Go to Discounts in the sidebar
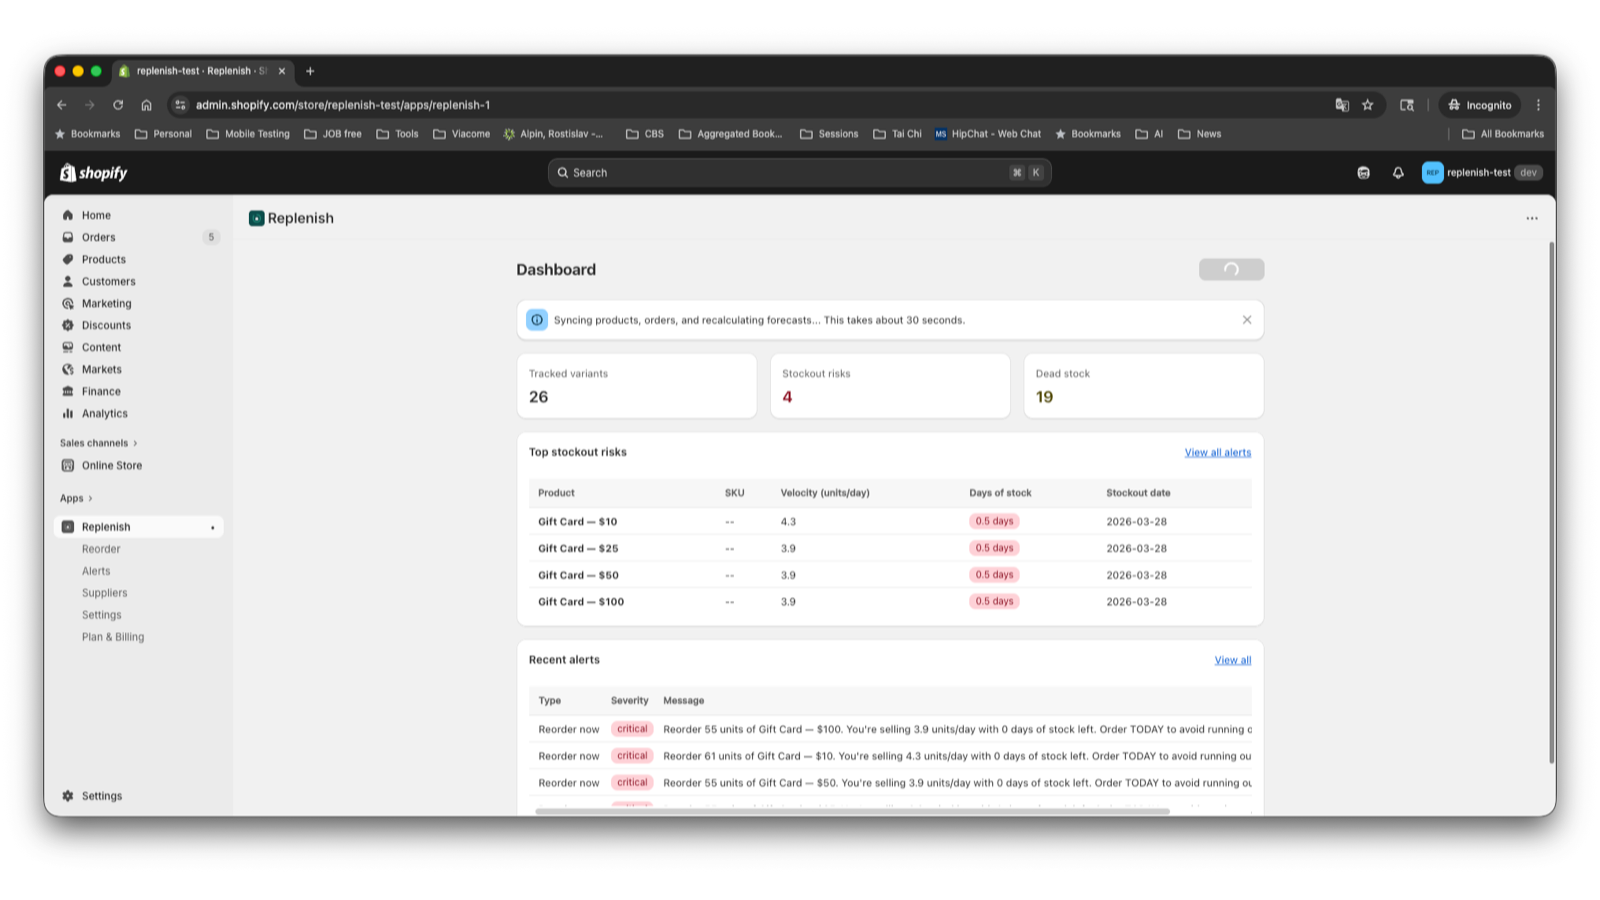This screenshot has height=900, width=1600. [x=106, y=325]
